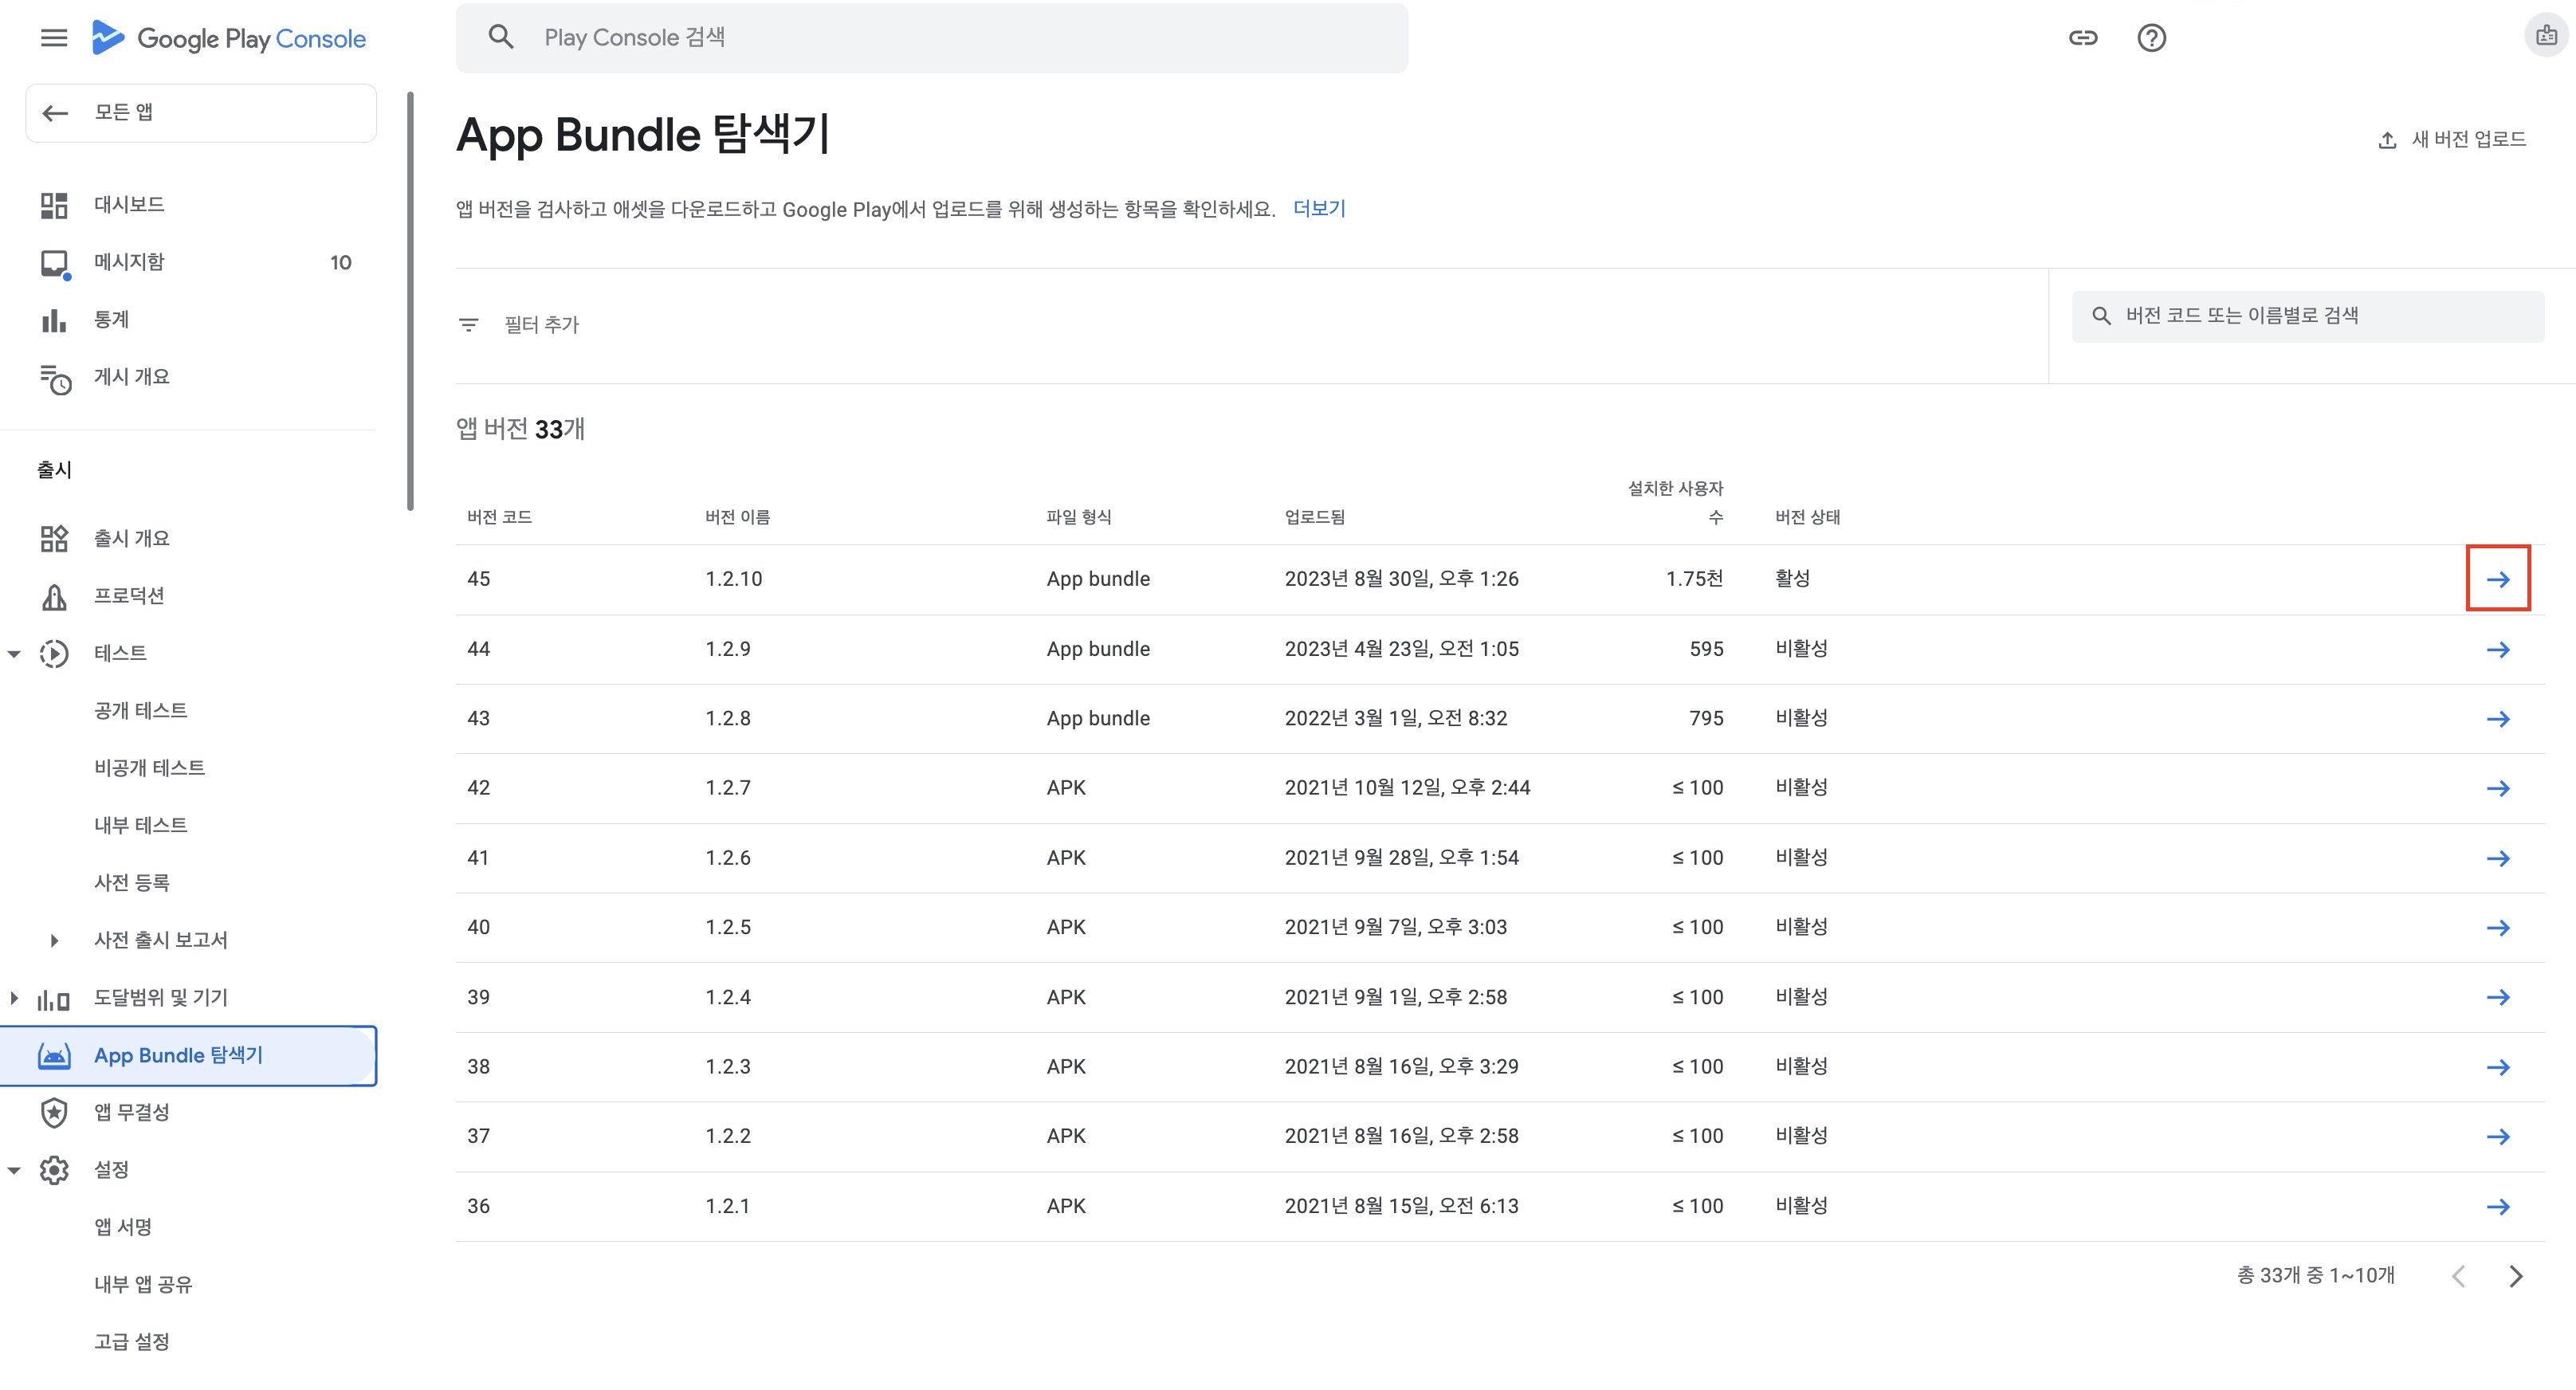Click the filter list icon beside 필터 추가

click(468, 325)
